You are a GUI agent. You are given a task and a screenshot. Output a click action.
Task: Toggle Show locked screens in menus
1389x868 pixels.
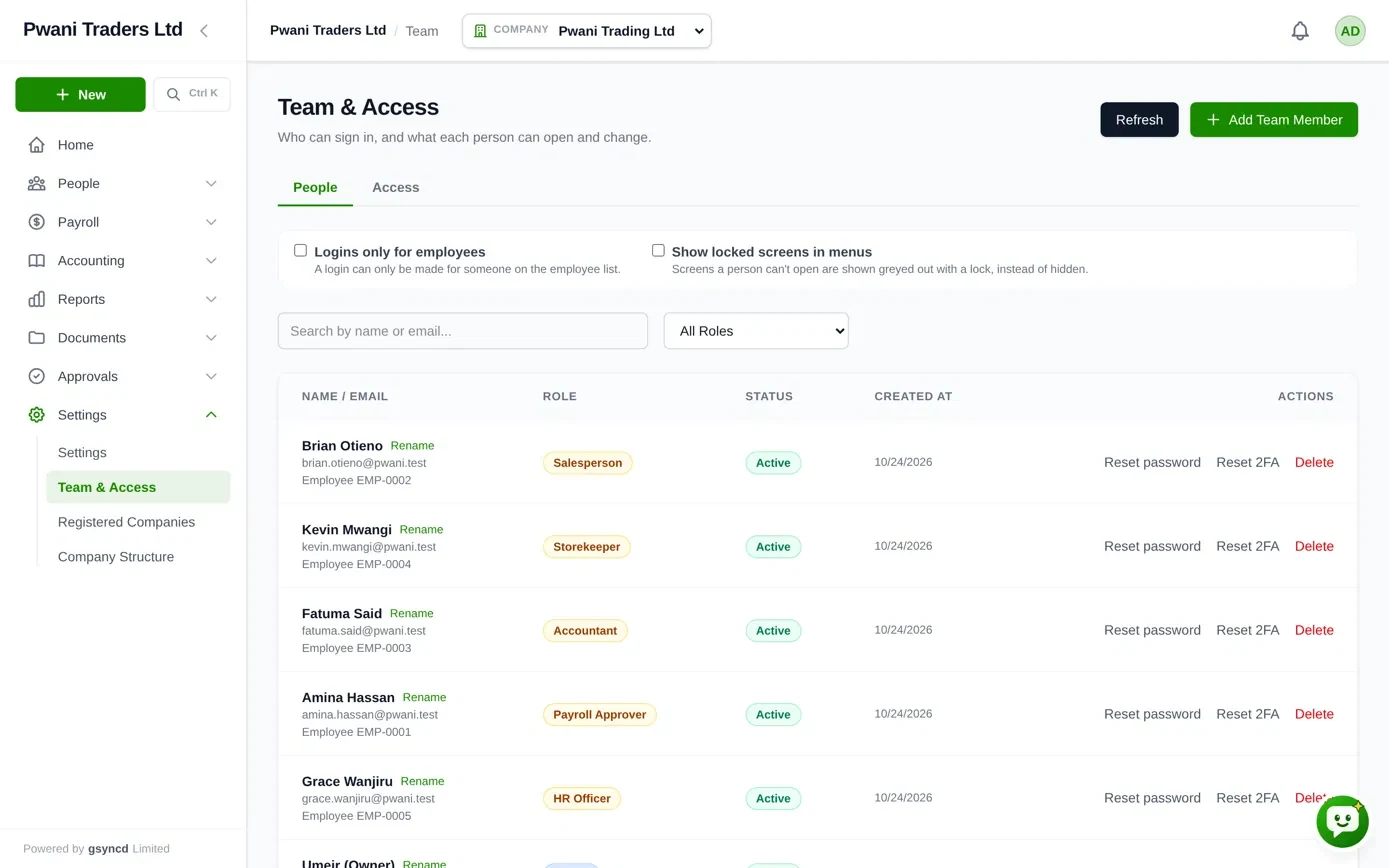coord(658,250)
